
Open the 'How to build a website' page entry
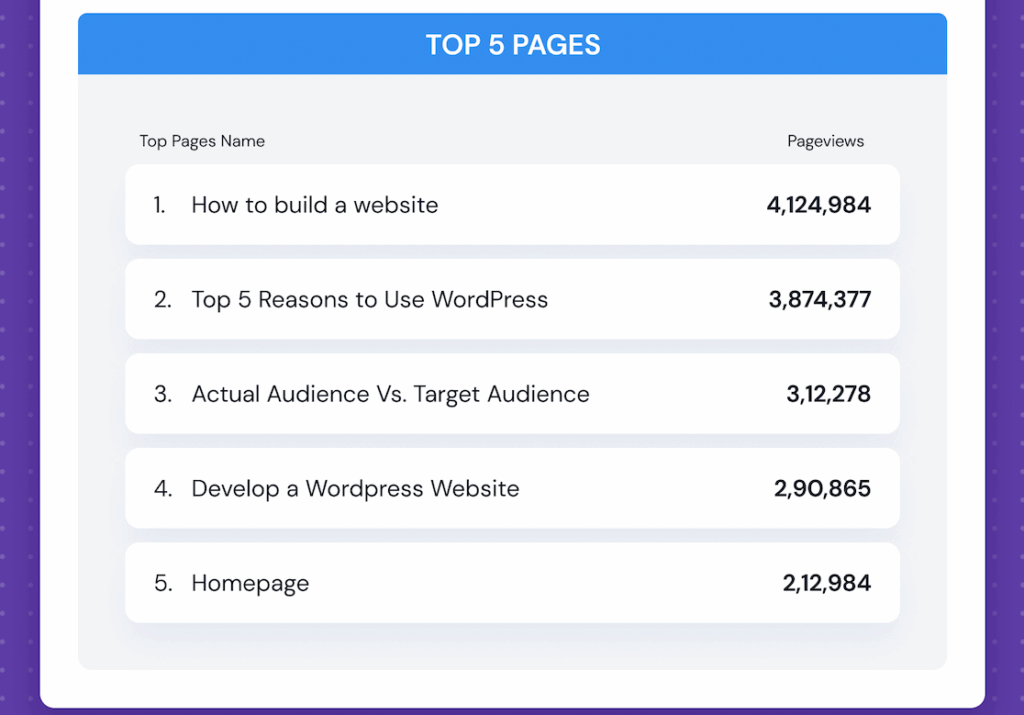click(x=314, y=205)
